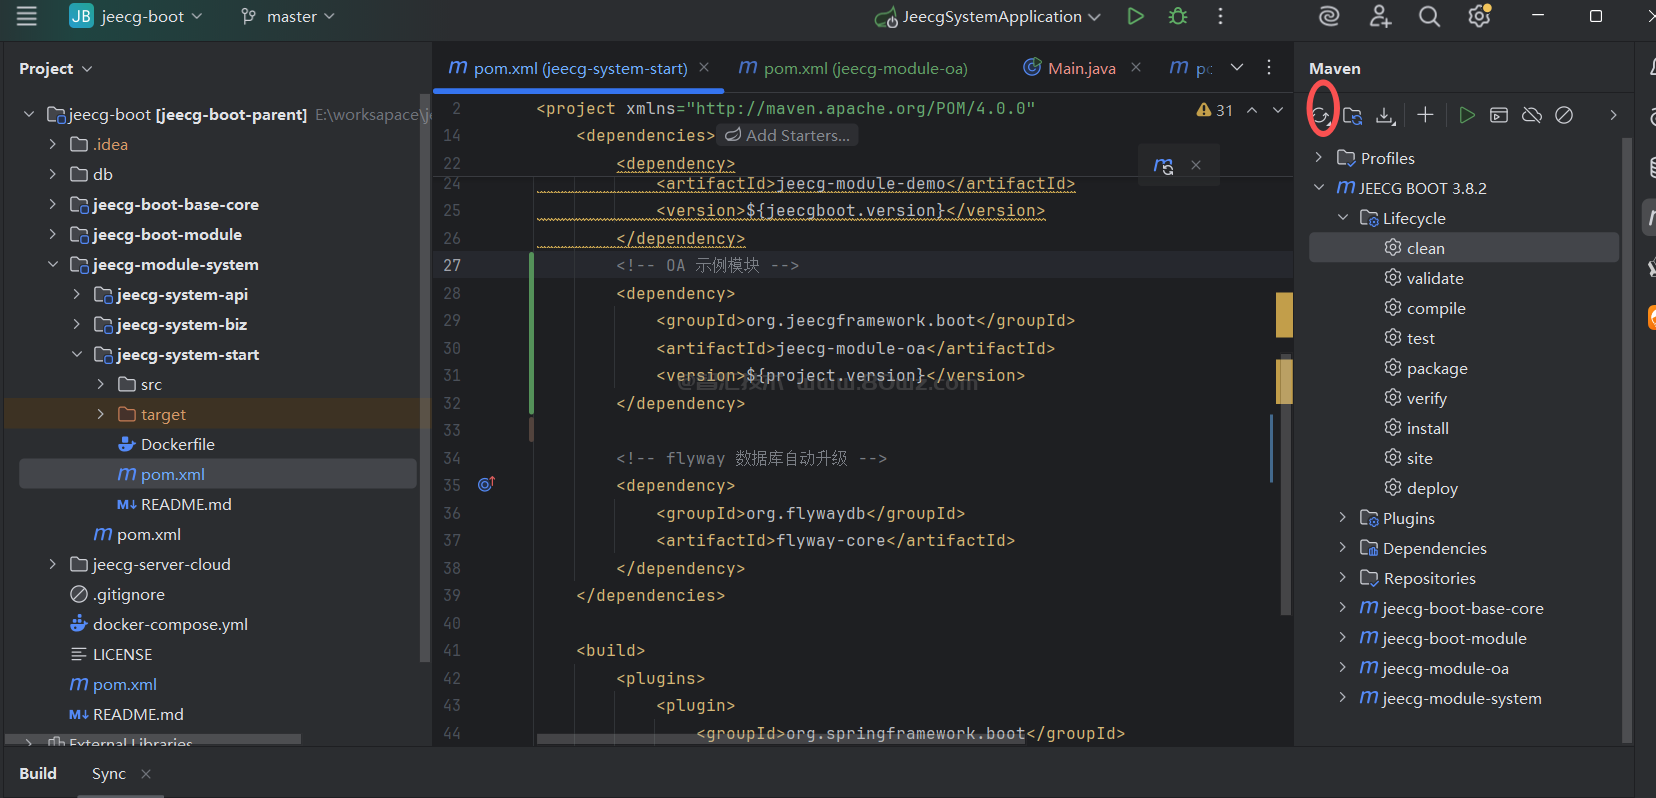
Task: Generate sources and update folders in Maven
Action: 1353,115
